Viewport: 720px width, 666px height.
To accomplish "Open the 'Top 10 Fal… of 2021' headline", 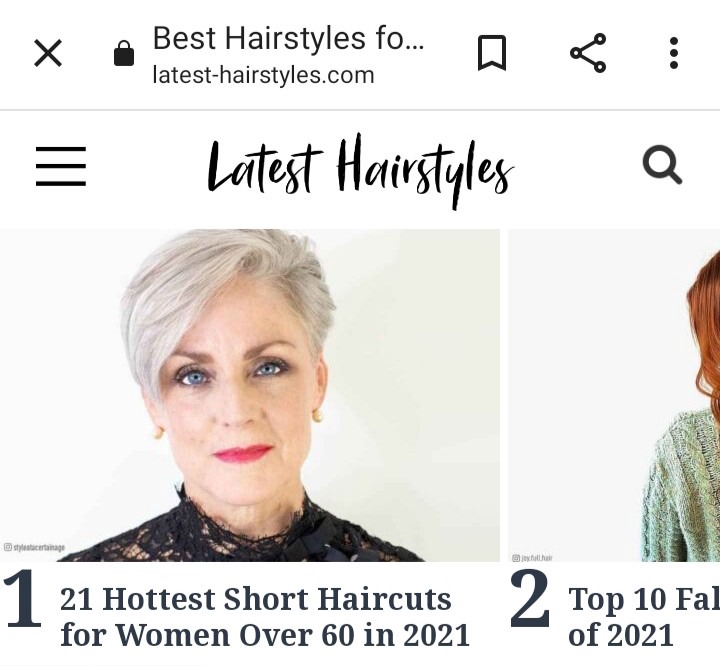I will [x=644, y=617].
